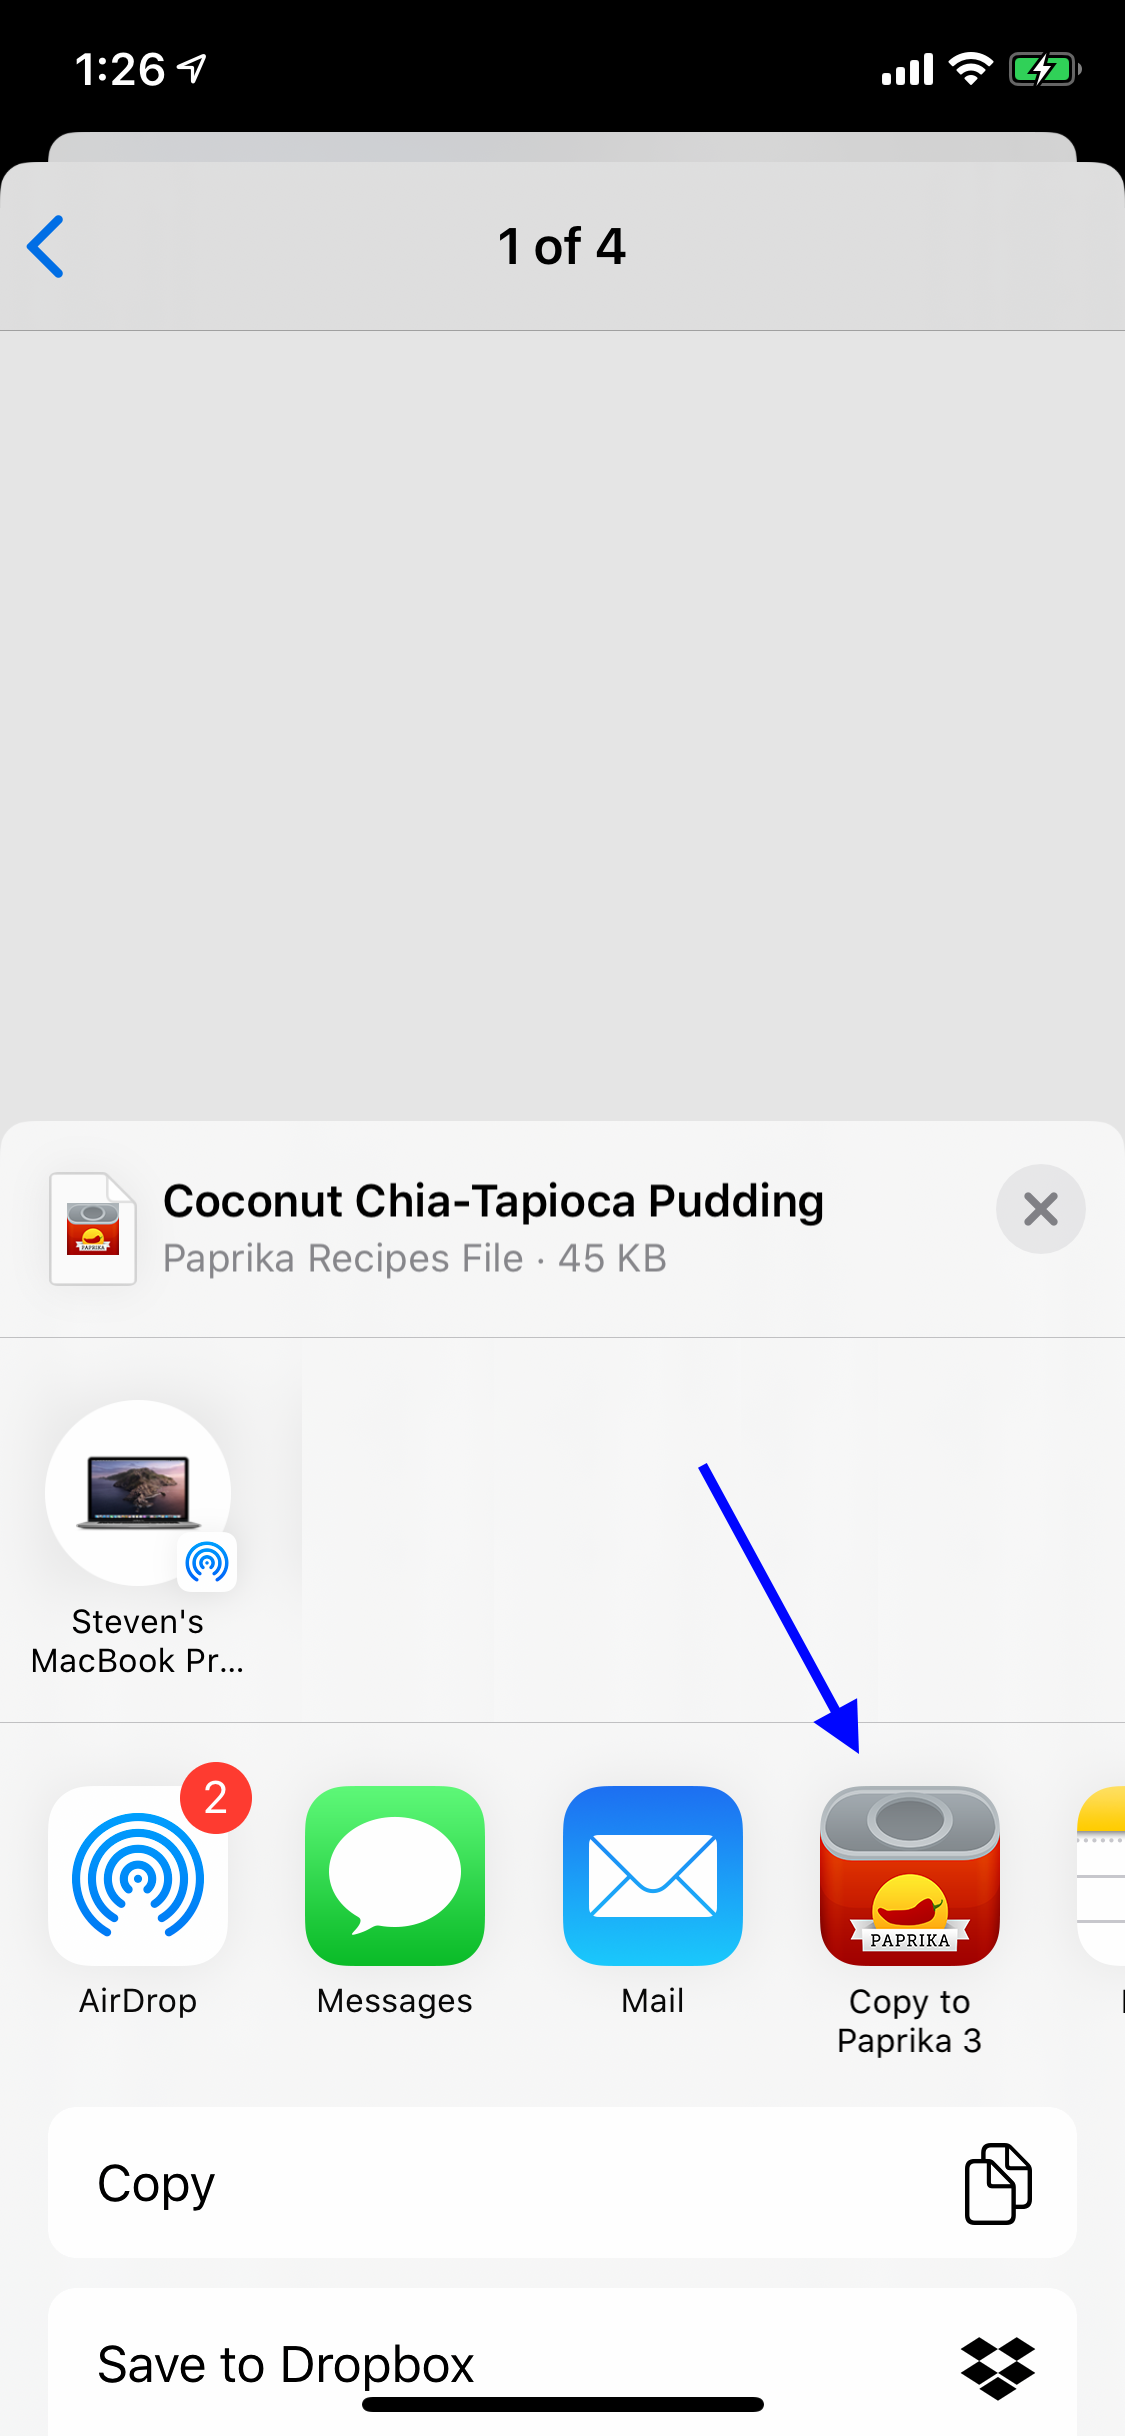The image size is (1125, 2436).
Task: Share via the Mail icon
Action: click(x=653, y=1875)
